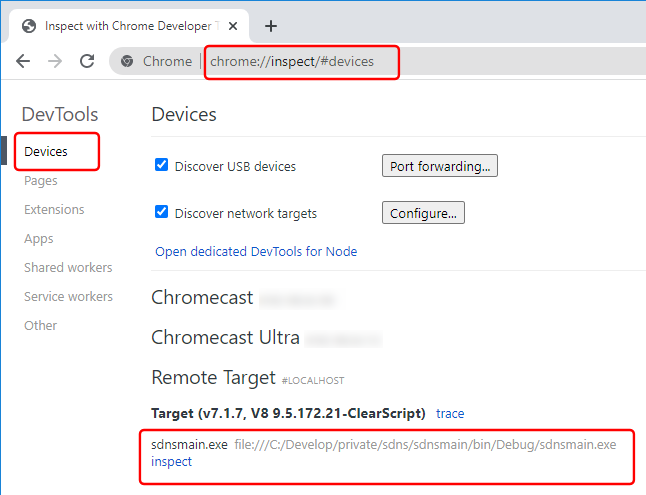Click the Discover USB devices label

(235, 167)
